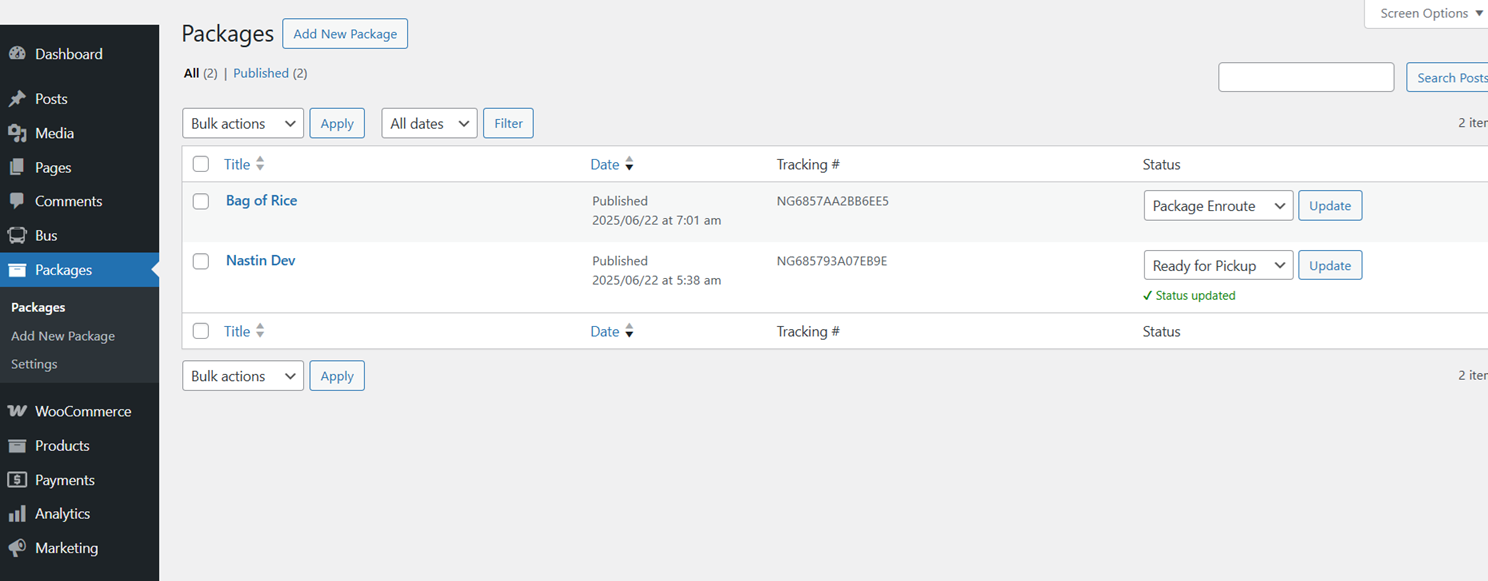Click the search posts input field
The height and width of the screenshot is (581, 1488).
point(1305,77)
